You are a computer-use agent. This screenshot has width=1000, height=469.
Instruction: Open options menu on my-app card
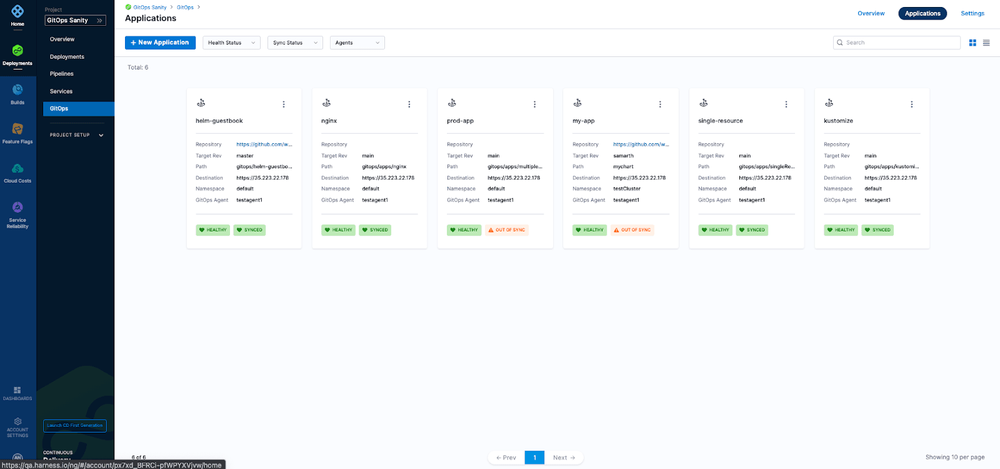(x=660, y=104)
